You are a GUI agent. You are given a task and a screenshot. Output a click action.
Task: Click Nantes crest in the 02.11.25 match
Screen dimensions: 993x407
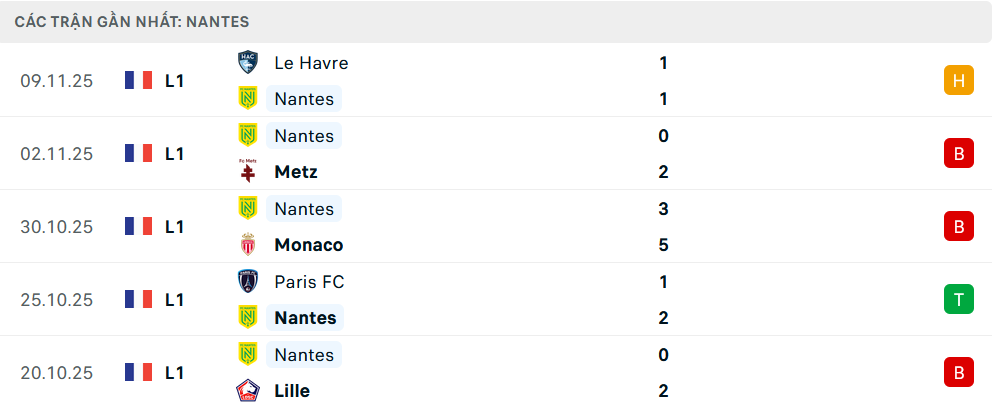(x=248, y=135)
